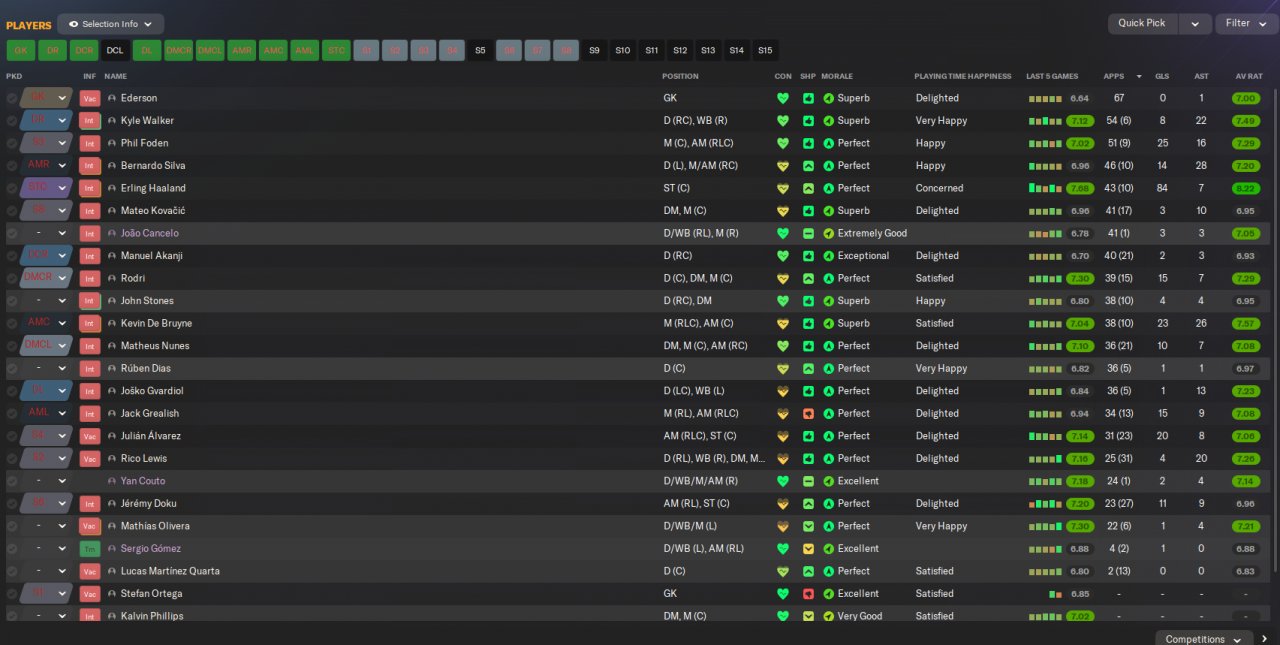Screen dimensions: 1280x645
Task: Toggle the picked checkbox for João Cancelo
Action: [12, 233]
